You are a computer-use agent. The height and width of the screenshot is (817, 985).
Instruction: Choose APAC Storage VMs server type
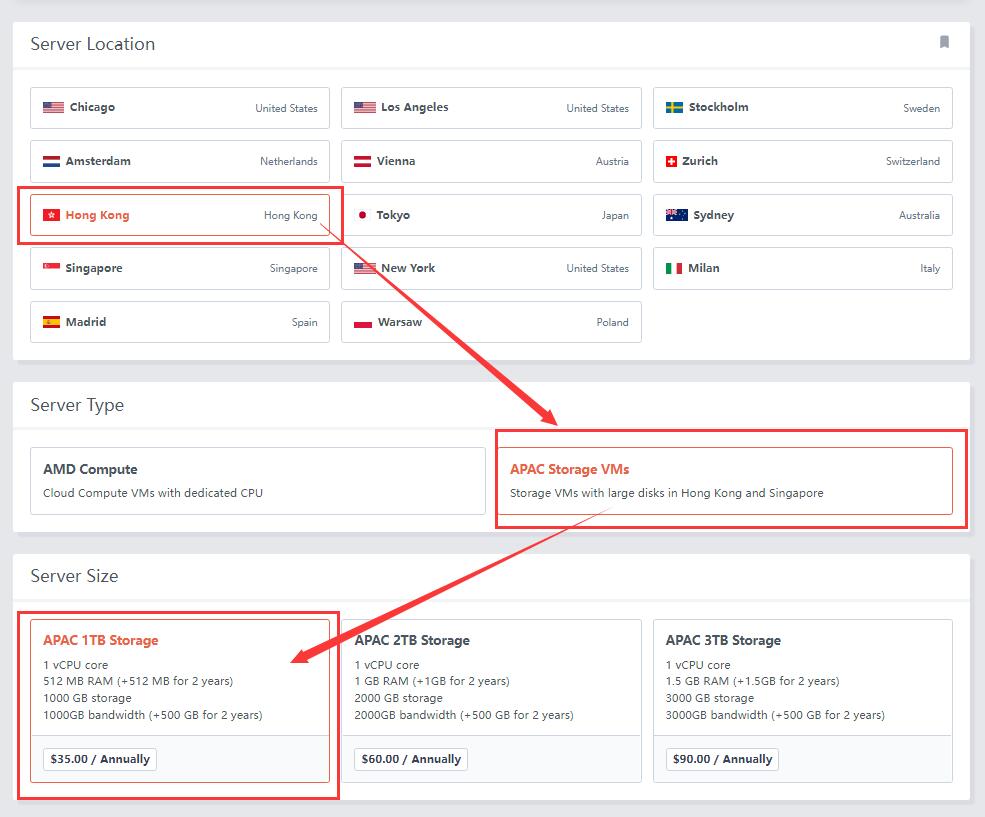(x=724, y=480)
